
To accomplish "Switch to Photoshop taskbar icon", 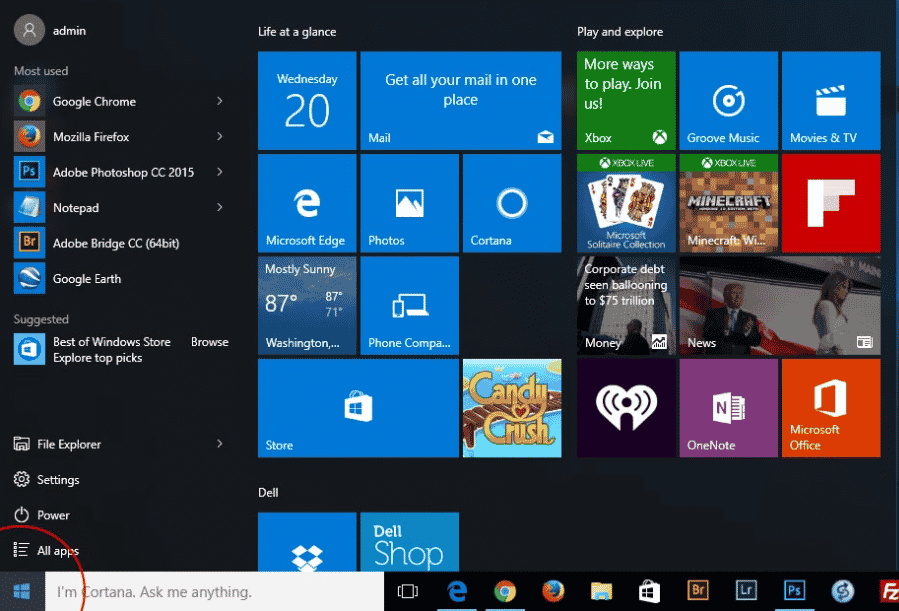I will [x=794, y=592].
